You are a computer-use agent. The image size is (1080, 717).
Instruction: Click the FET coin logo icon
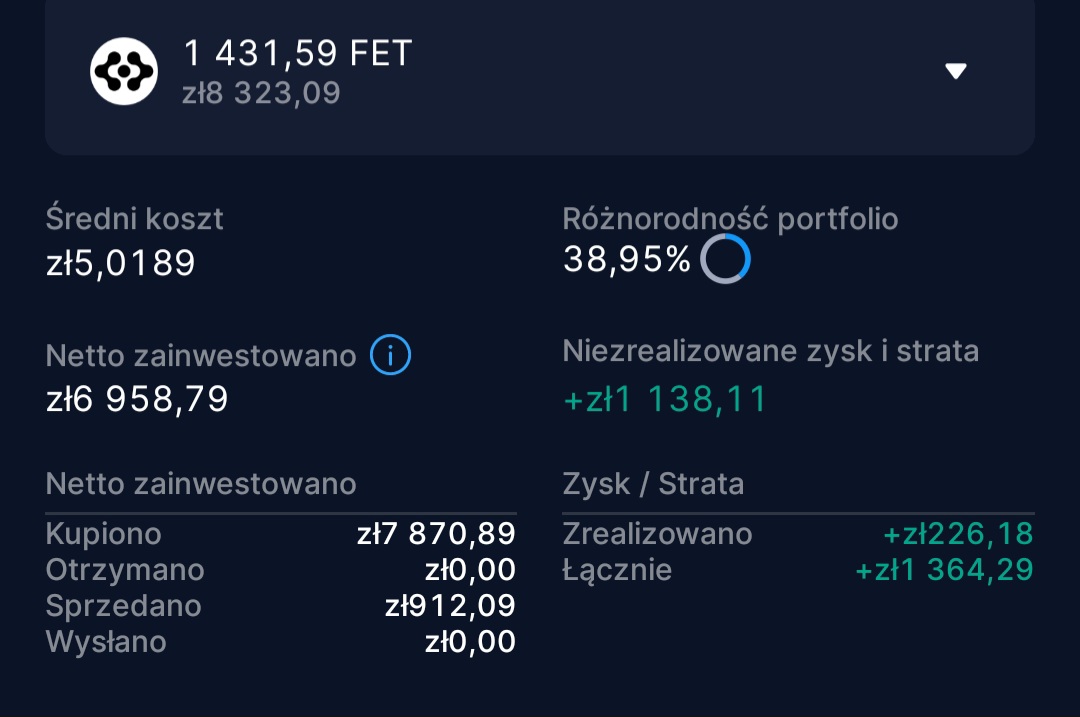pos(124,71)
